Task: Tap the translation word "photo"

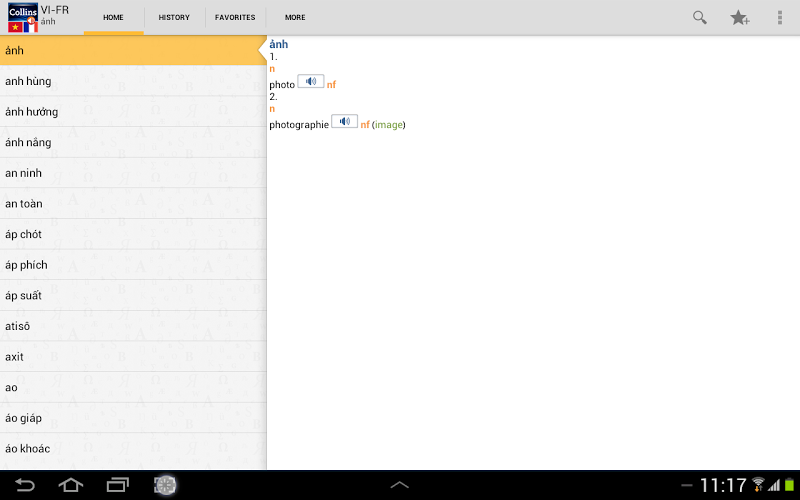Action: click(x=282, y=85)
